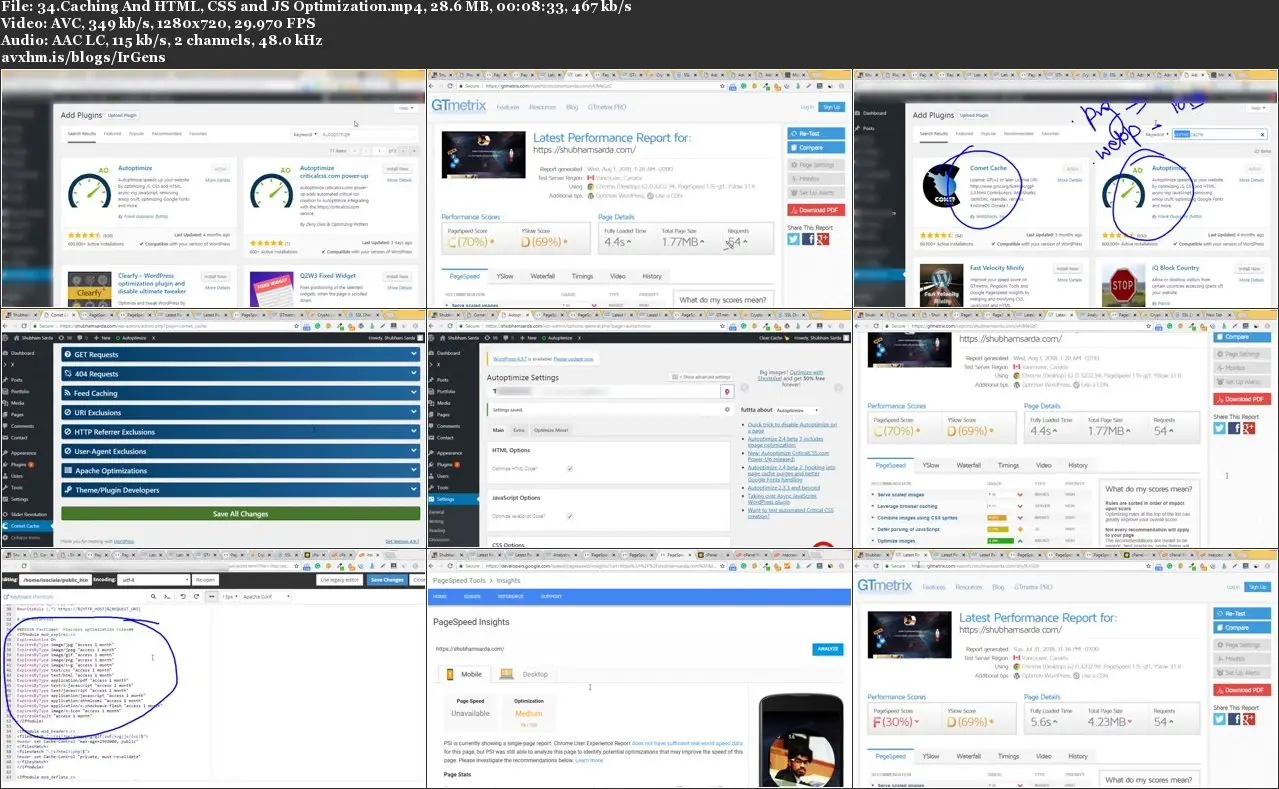Click Install Now for the Clearfy plugin
1279x789 pixels.
(215, 276)
